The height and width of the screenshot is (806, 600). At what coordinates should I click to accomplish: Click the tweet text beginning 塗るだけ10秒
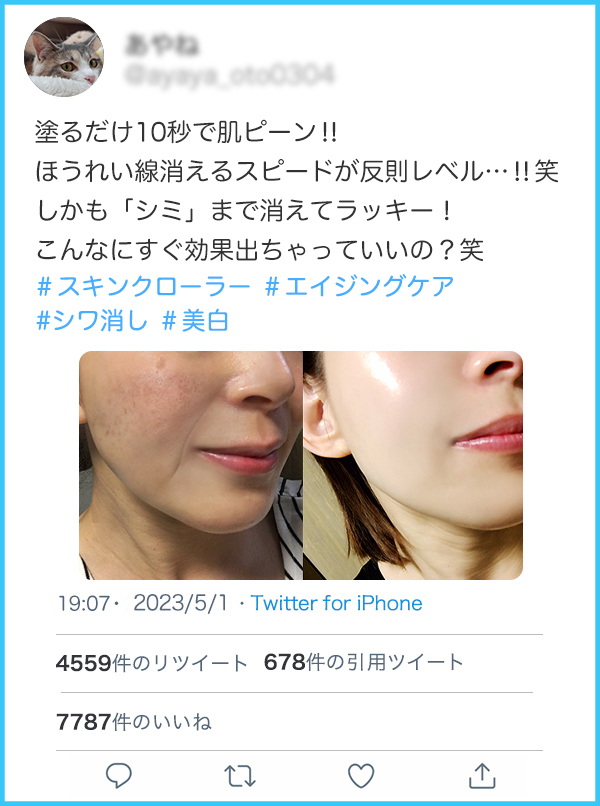297,191
